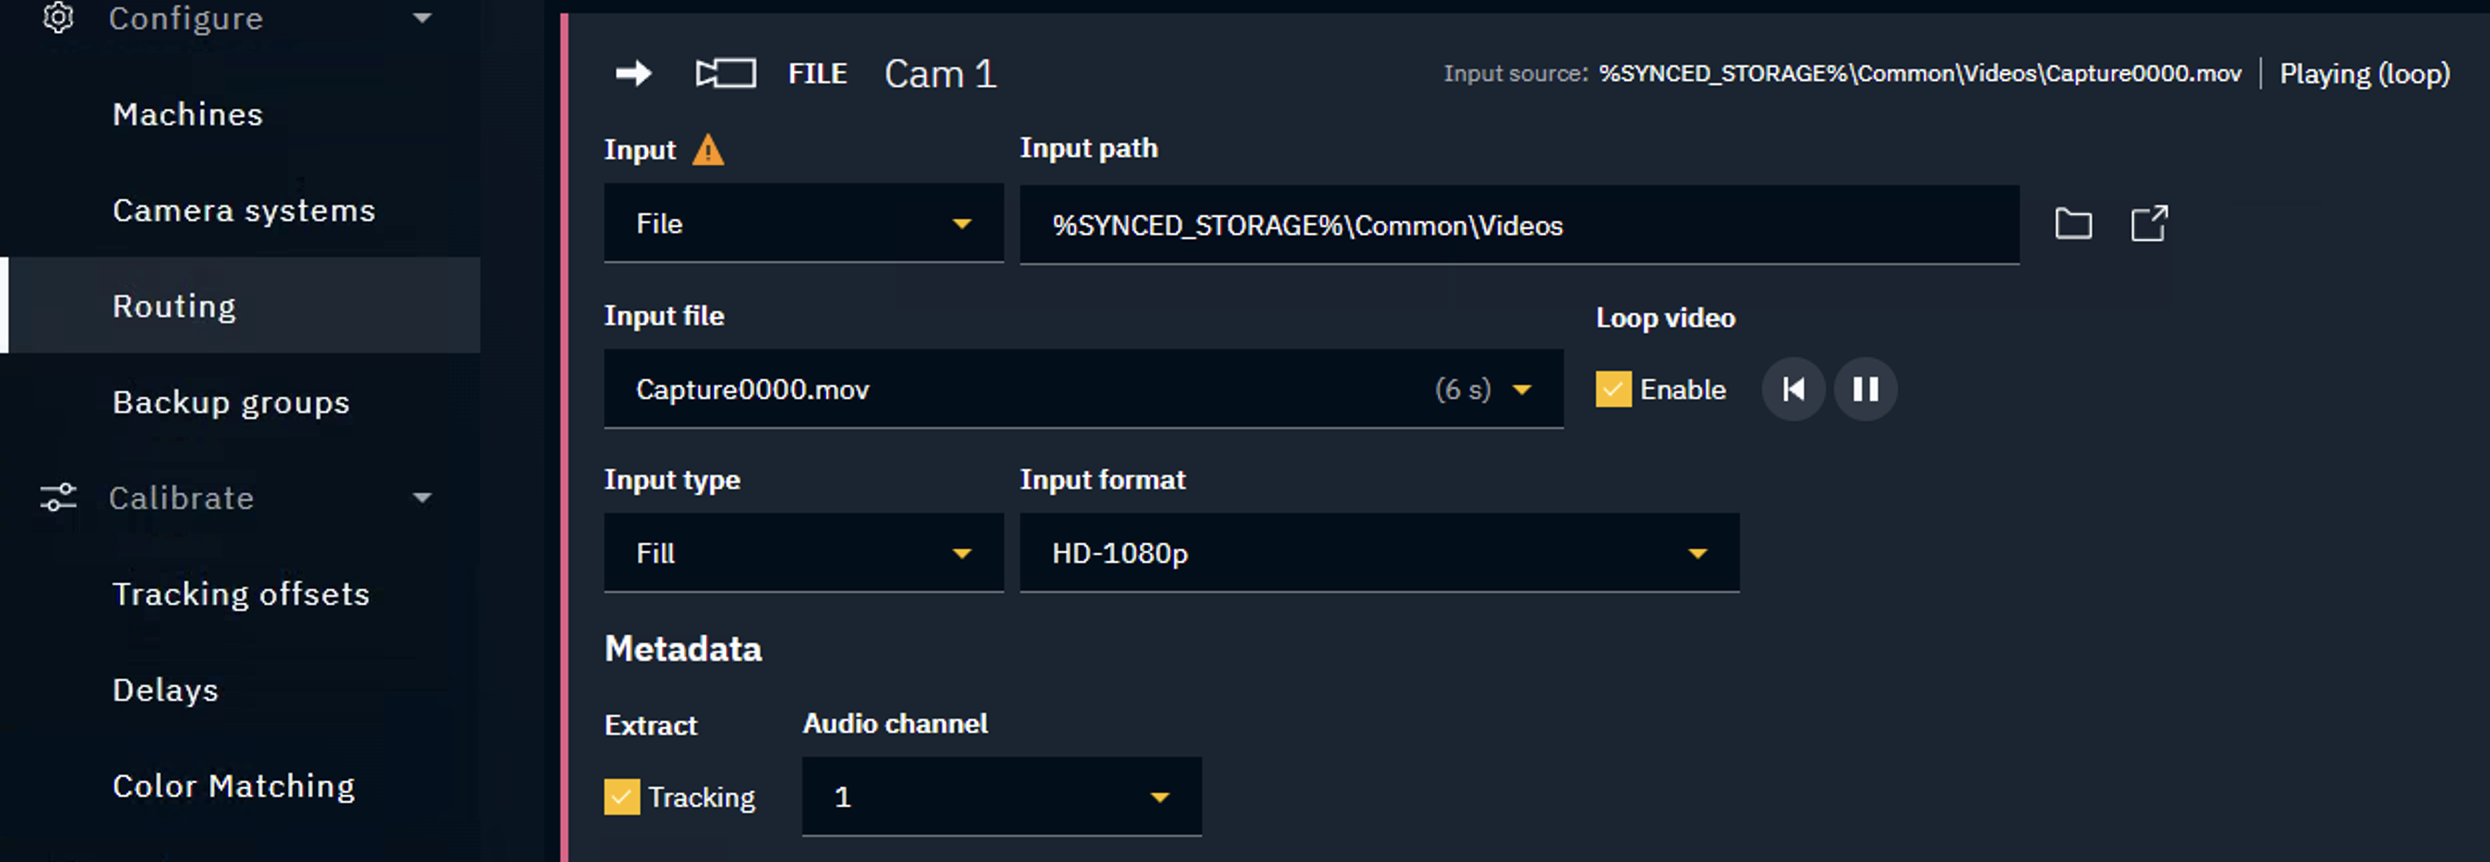Expand the Input format HD-1080p dropdown
Viewport: 2490px width, 862px height.
tap(1379, 553)
